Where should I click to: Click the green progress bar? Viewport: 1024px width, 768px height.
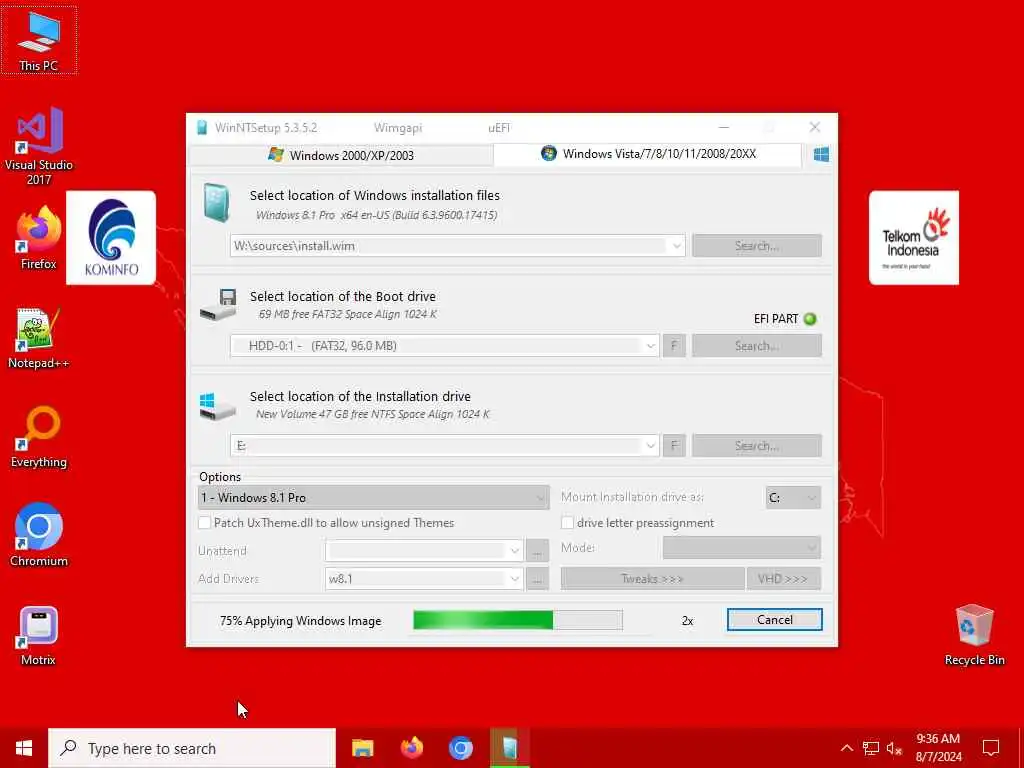click(518, 620)
